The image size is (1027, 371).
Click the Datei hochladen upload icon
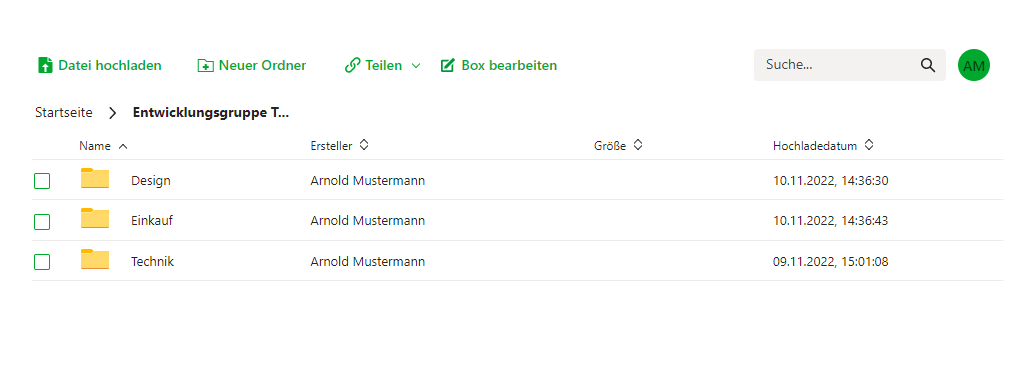point(45,66)
